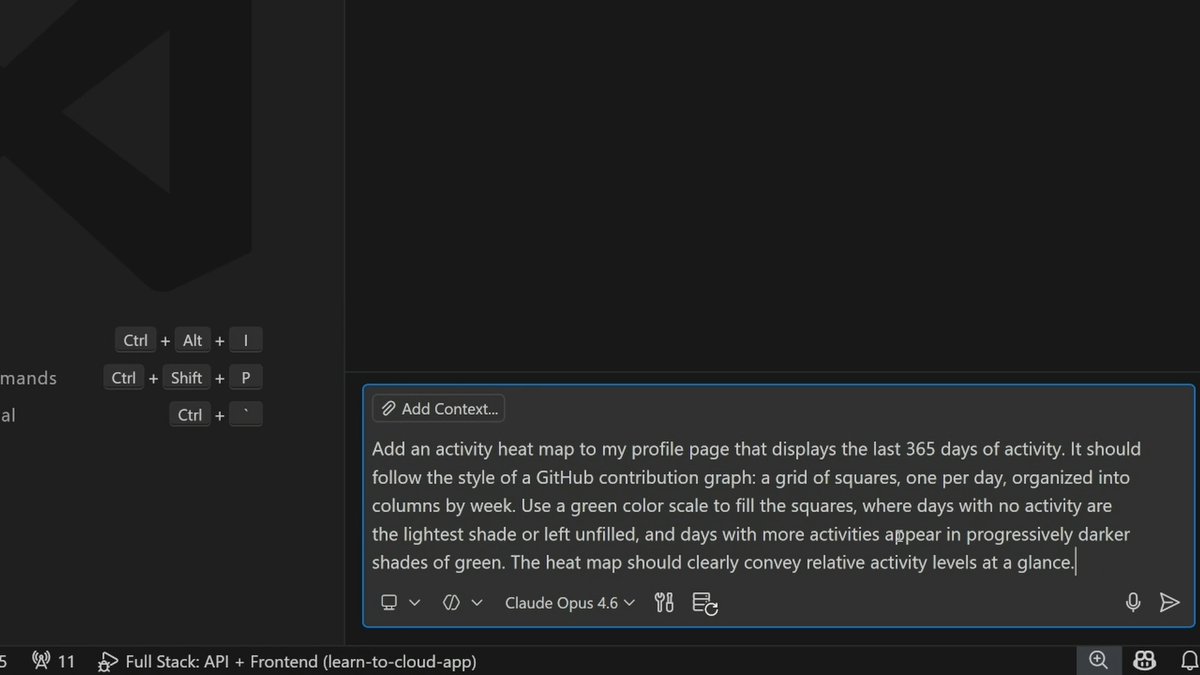Open Copilot status icon in status bar
The height and width of the screenshot is (675, 1200).
[x=1145, y=660]
